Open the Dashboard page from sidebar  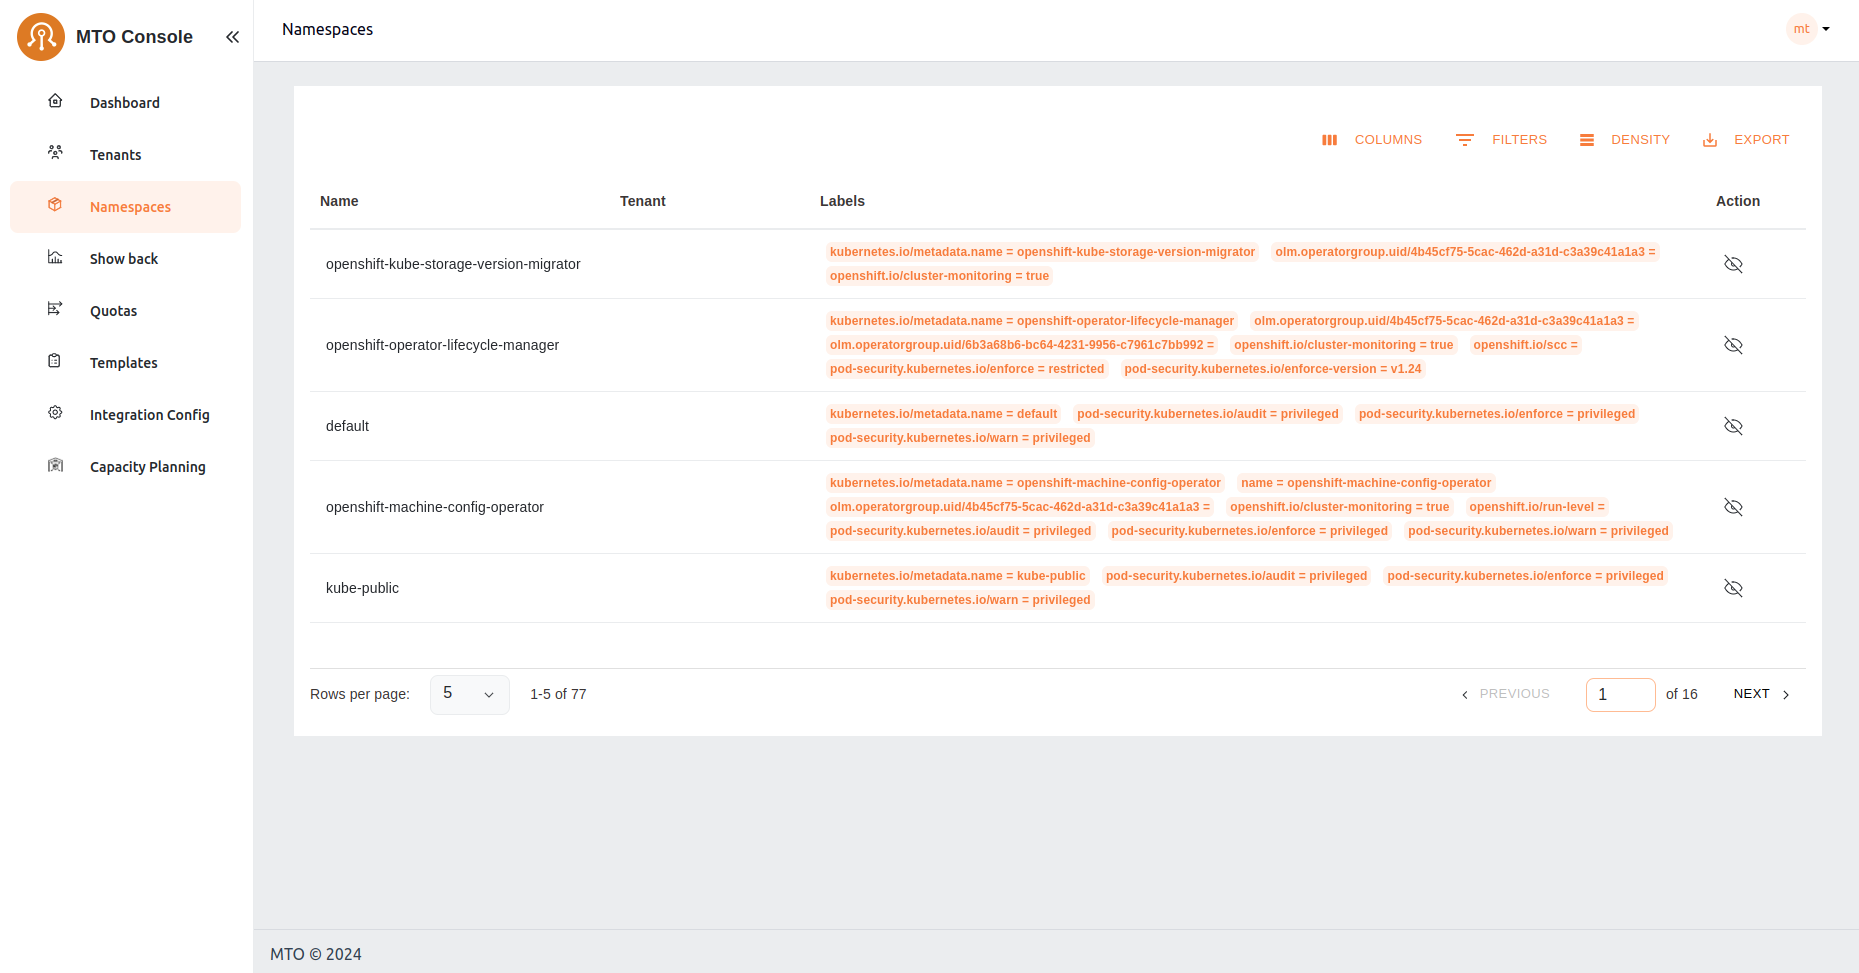[x=124, y=102]
